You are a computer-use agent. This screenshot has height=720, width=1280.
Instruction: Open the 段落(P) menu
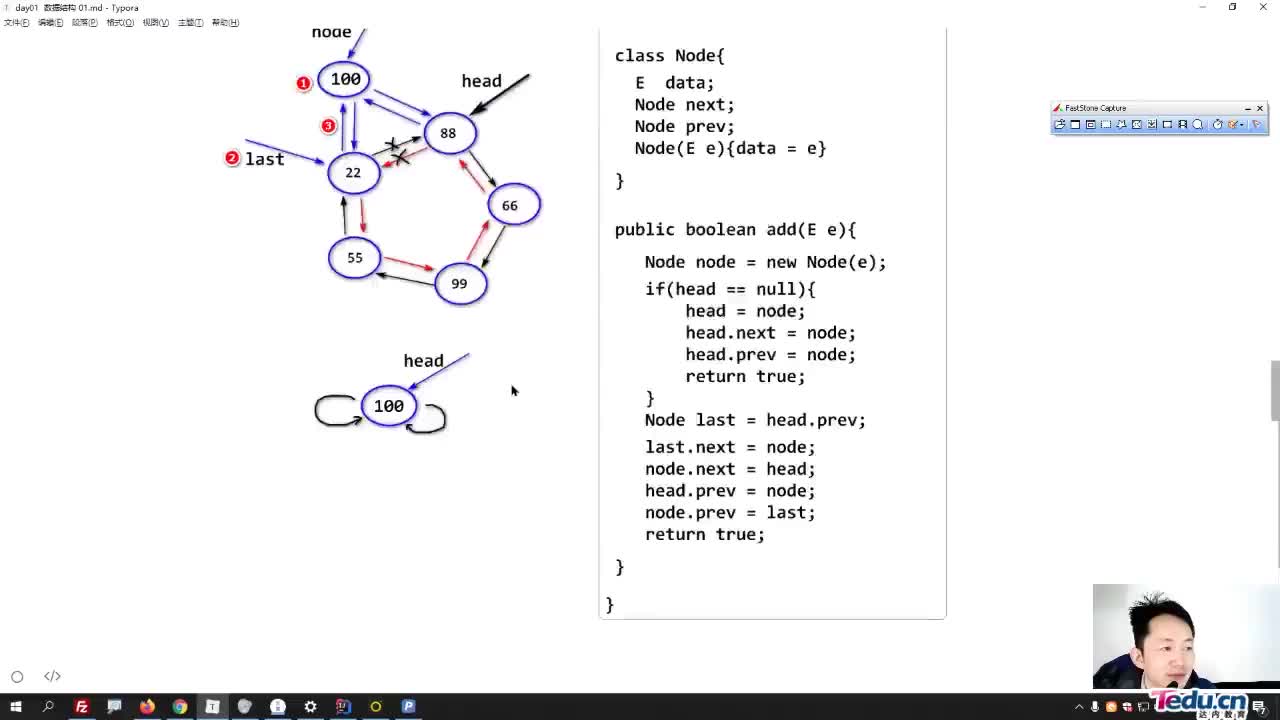click(x=85, y=22)
